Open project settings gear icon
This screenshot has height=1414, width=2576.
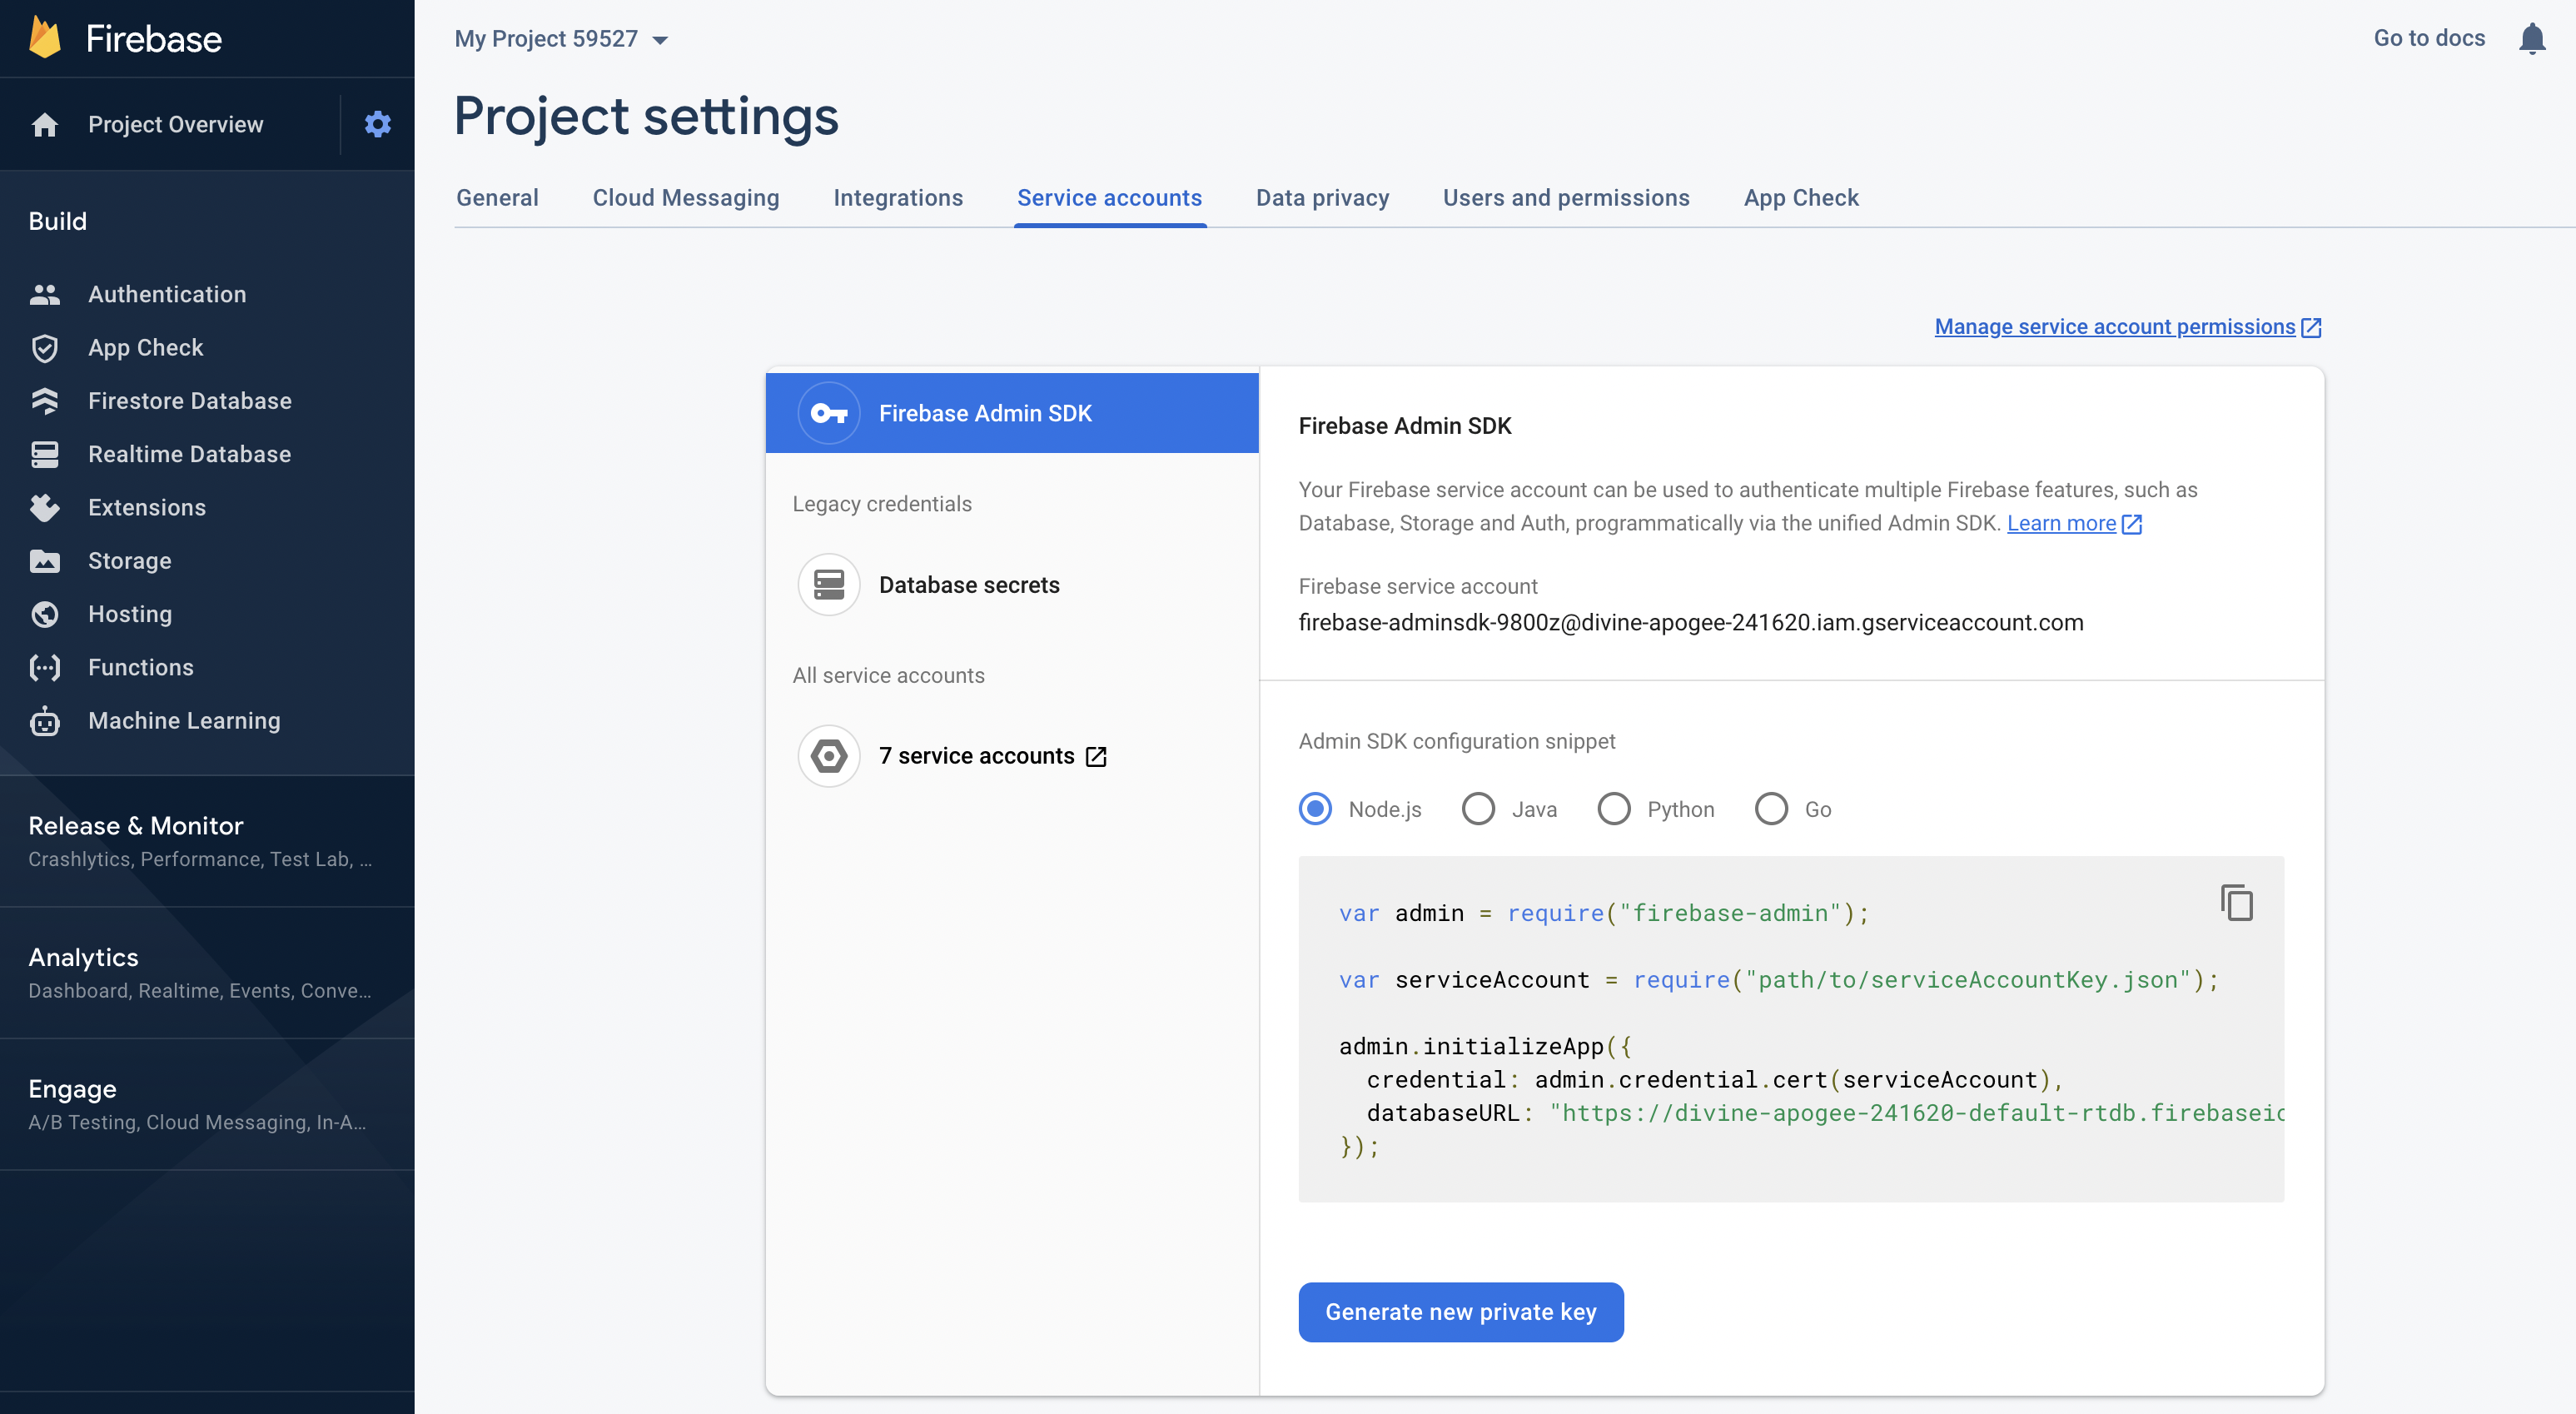(377, 124)
